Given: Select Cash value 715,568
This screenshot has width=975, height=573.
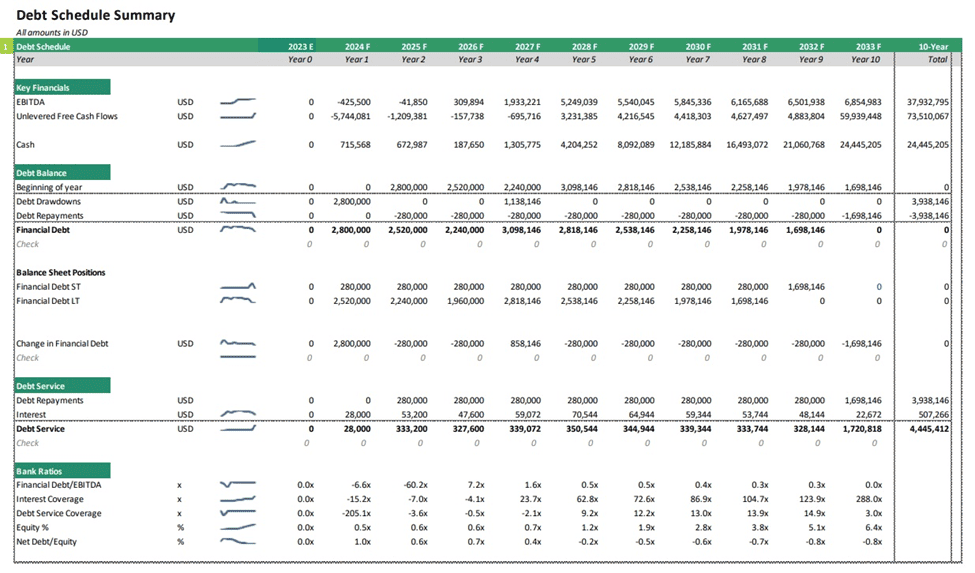Looking at the screenshot, I should point(355,145).
